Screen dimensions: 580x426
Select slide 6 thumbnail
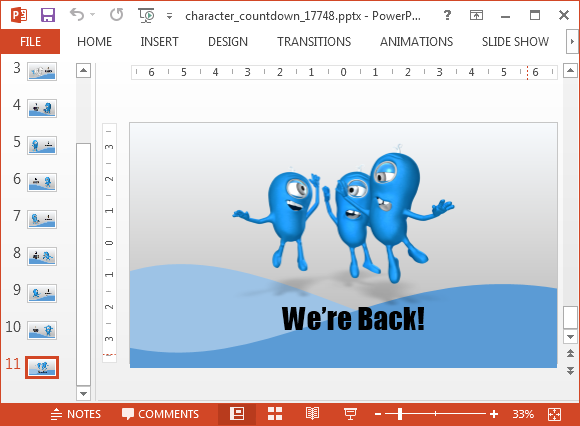pyautogui.click(x=42, y=182)
